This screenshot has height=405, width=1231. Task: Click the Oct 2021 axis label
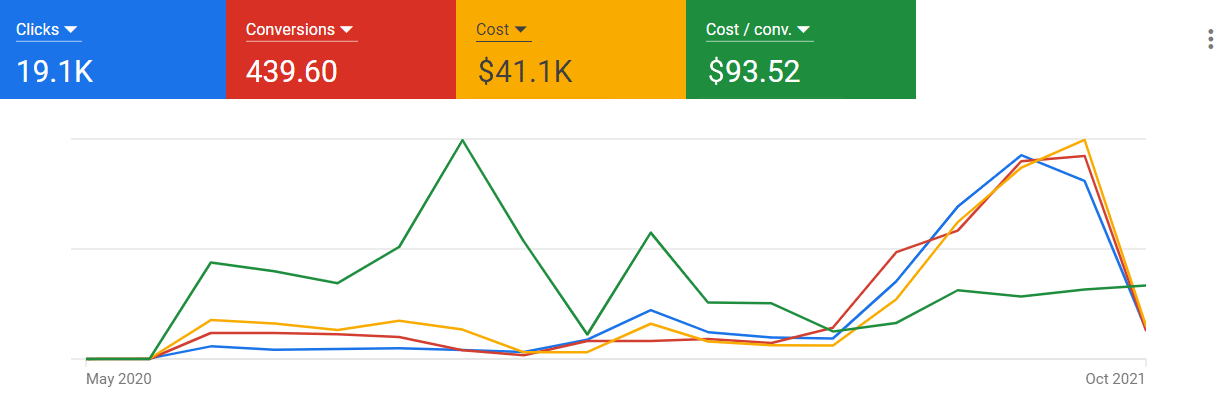(x=1115, y=379)
